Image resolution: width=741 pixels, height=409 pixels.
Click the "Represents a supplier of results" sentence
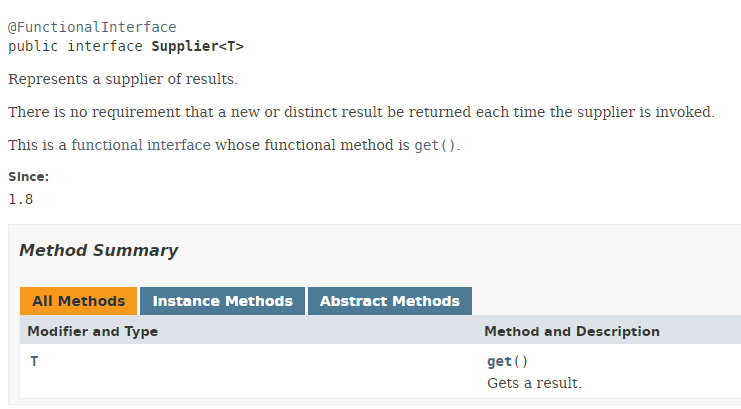click(122, 79)
